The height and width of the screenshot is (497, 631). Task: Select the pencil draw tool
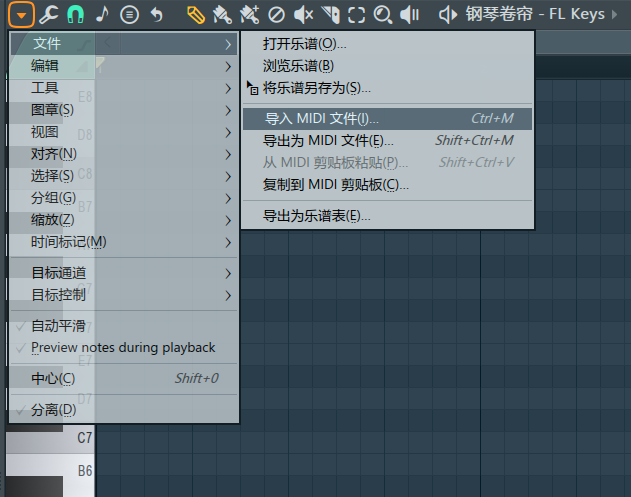coord(195,14)
